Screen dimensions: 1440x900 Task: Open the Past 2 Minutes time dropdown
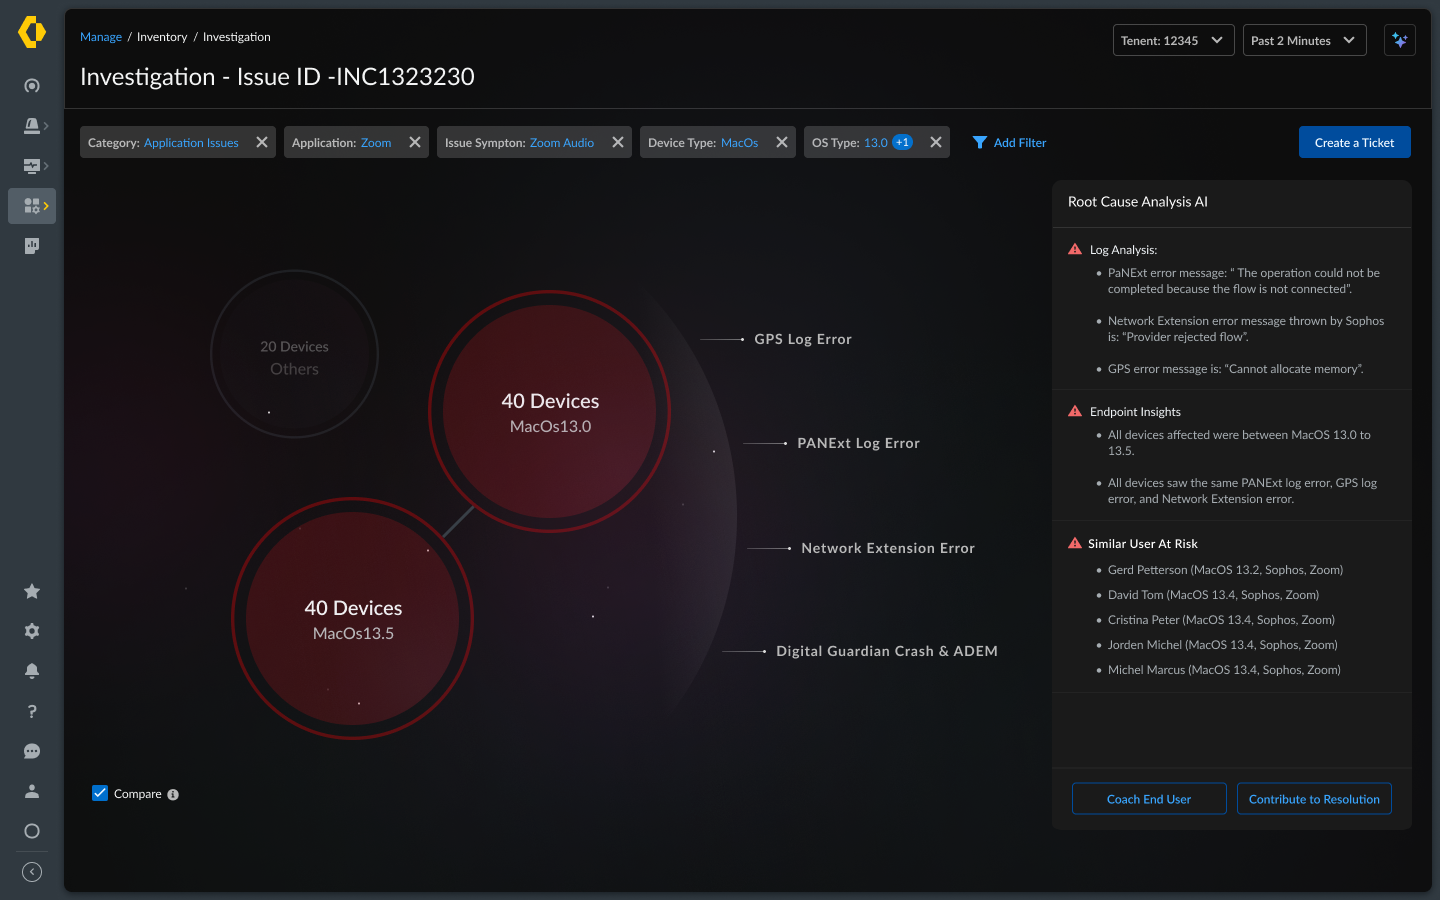(1304, 40)
